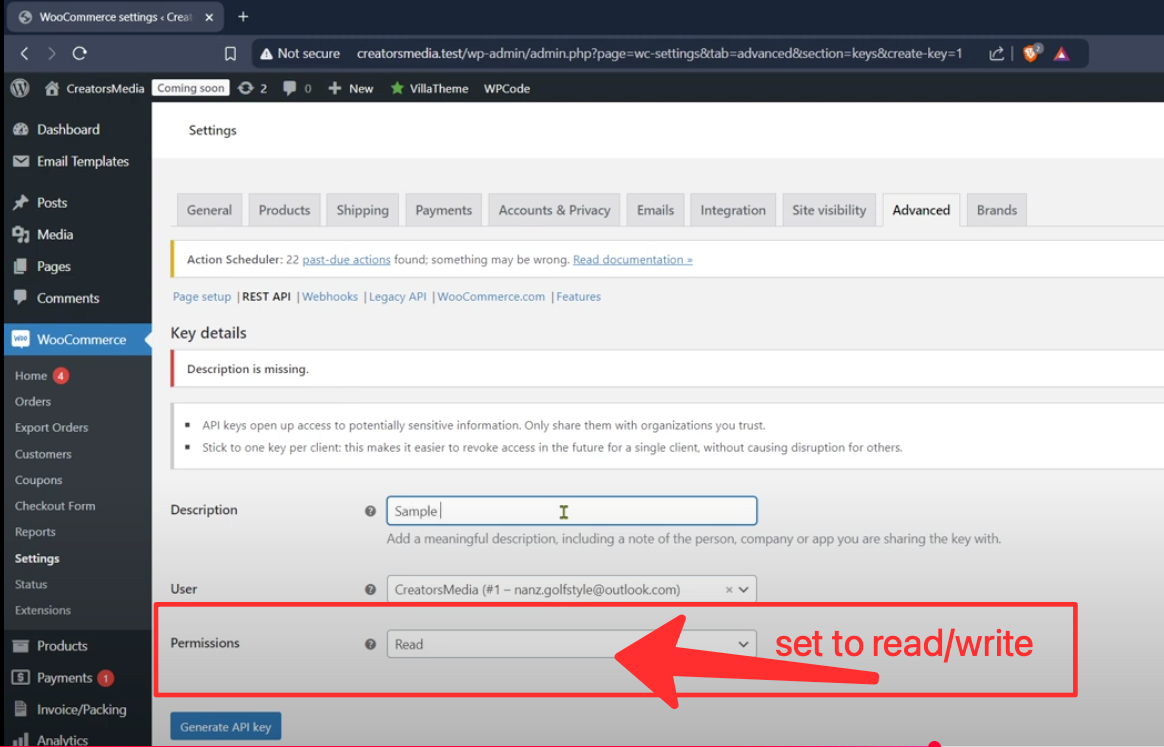The height and width of the screenshot is (747, 1164).
Task: Close the WooCommerce settings browser tab
Action: pos(209,17)
